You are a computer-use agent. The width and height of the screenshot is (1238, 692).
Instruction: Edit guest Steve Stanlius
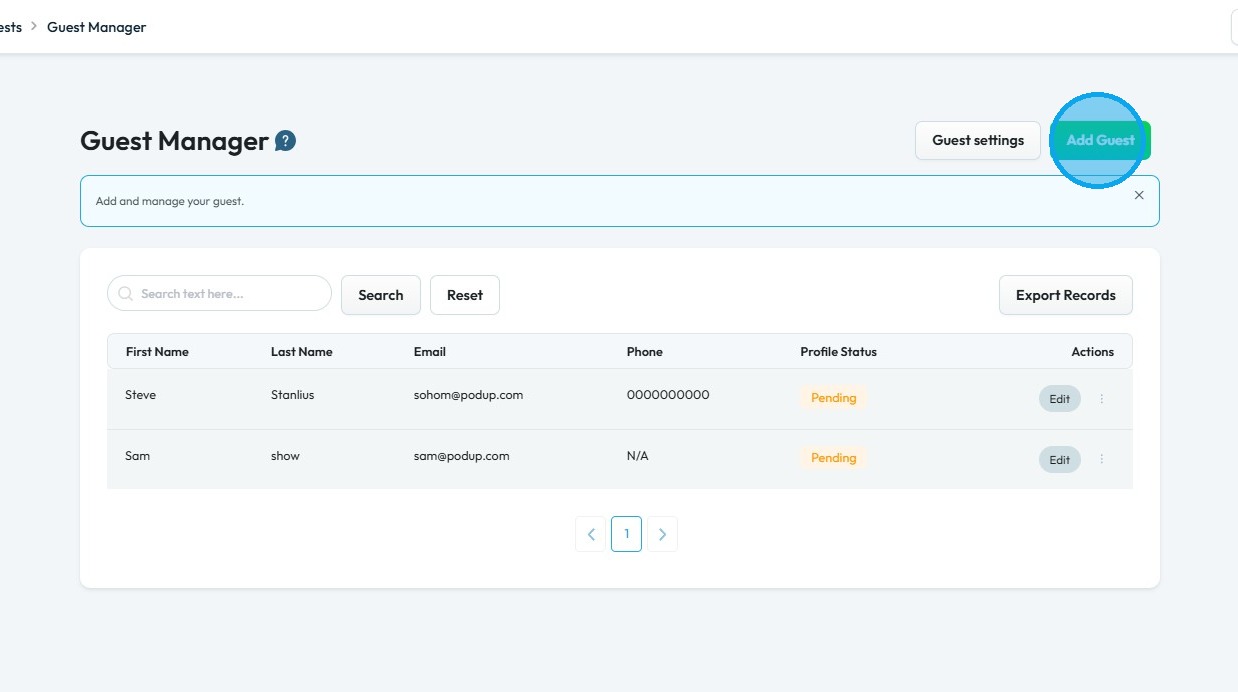[1059, 399]
